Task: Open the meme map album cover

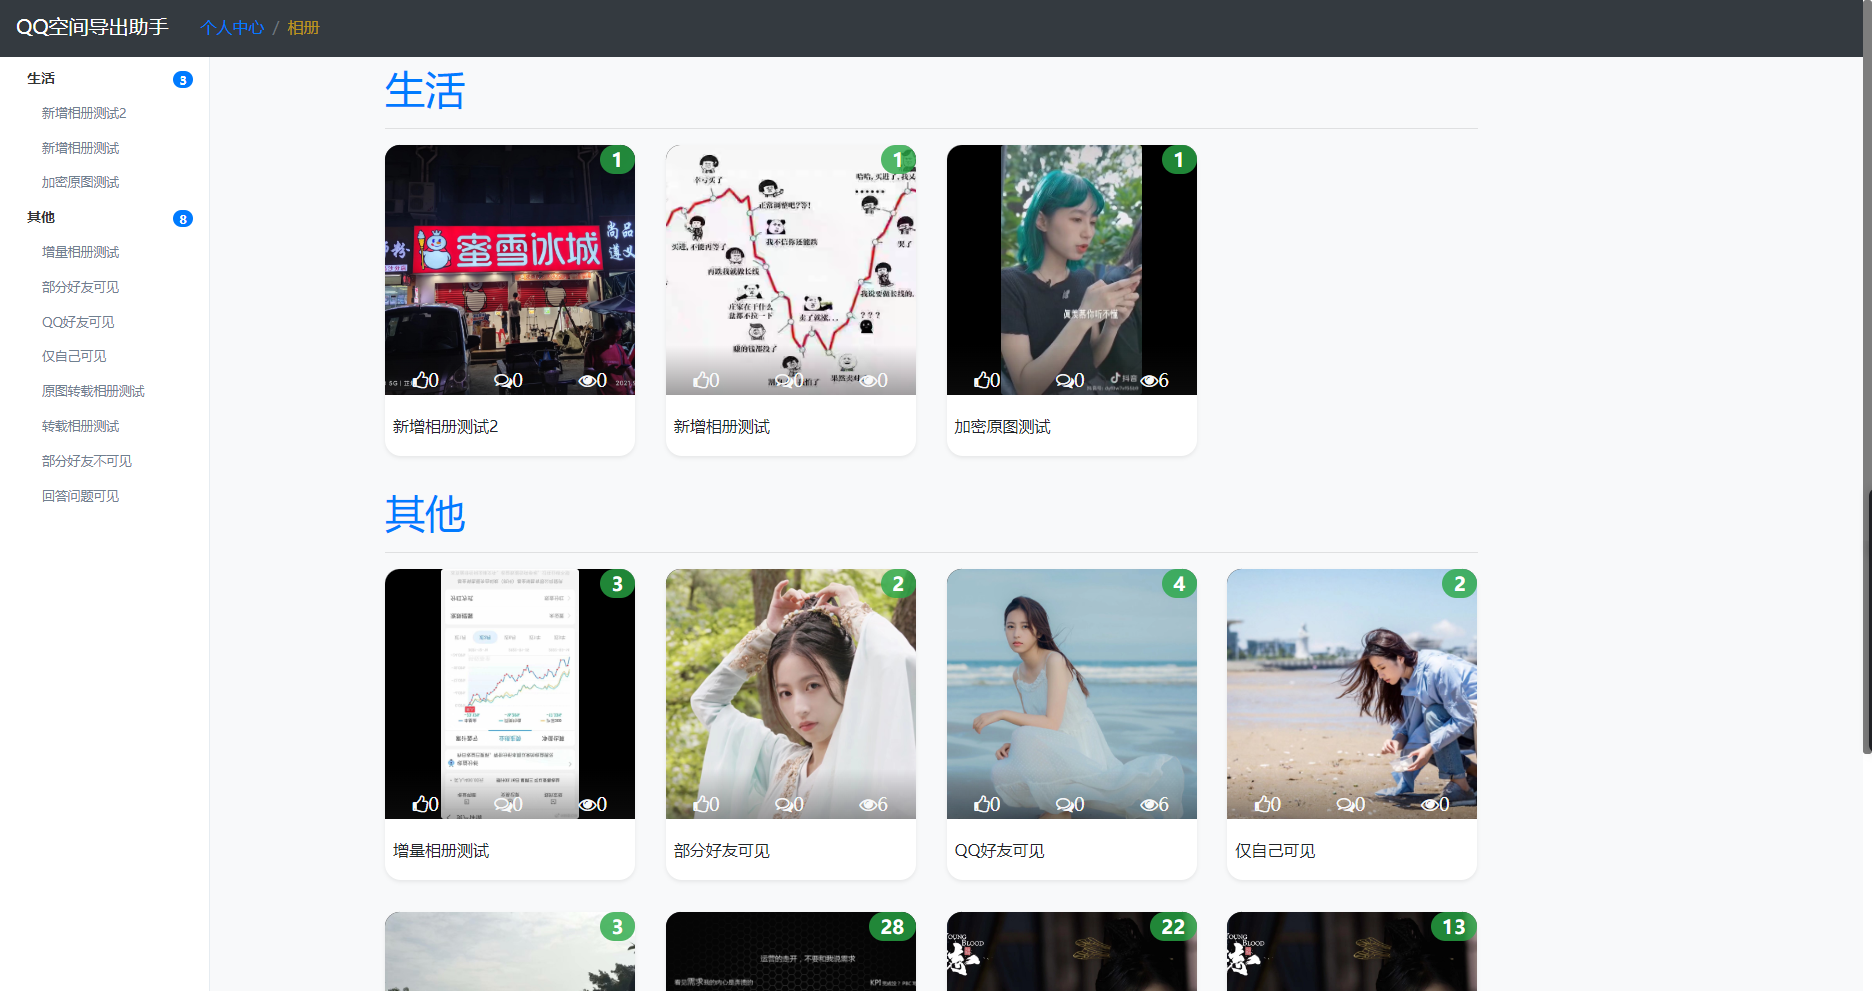Action: click(x=791, y=270)
